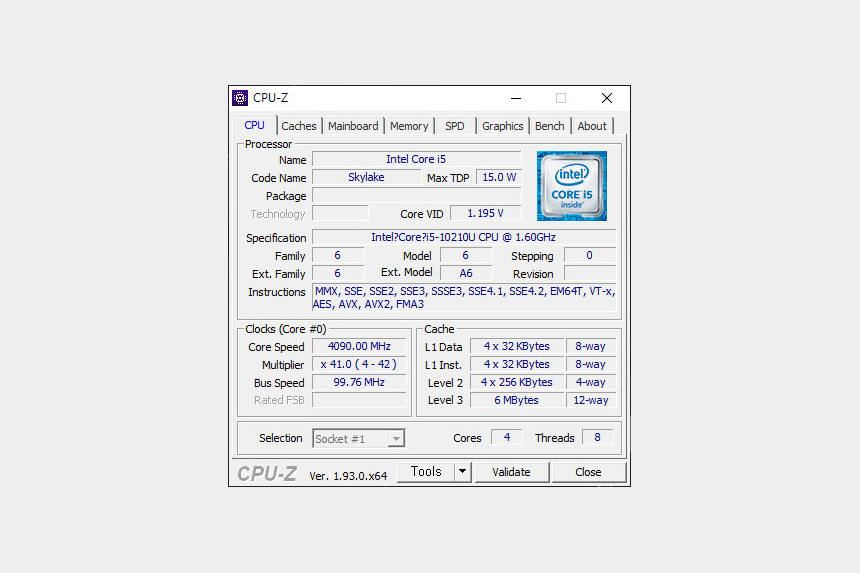Click the version text Ver. 1.93.0.x64
The image size is (860, 573).
pyautogui.click(x=348, y=476)
